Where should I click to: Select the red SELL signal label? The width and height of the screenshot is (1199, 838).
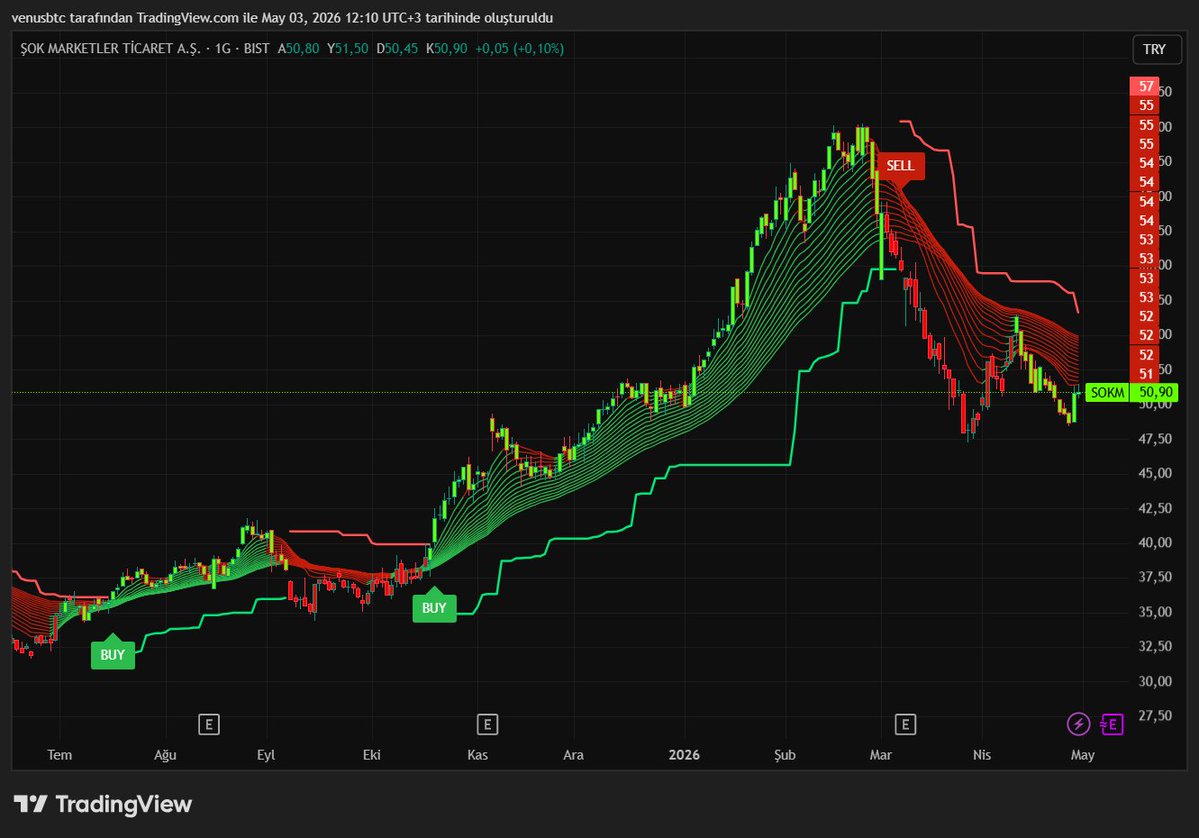(900, 165)
